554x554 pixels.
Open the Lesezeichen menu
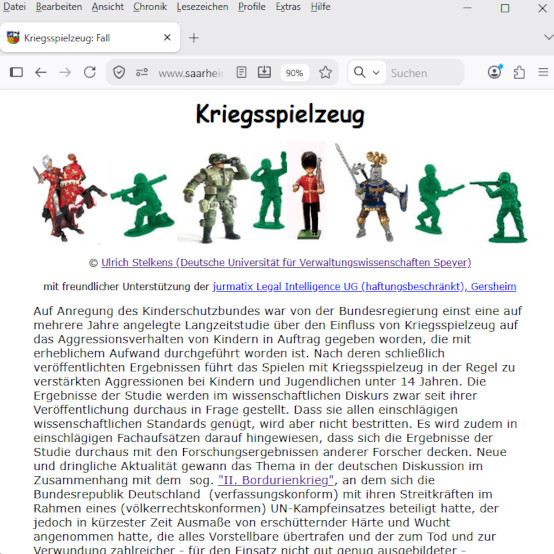coord(202,7)
